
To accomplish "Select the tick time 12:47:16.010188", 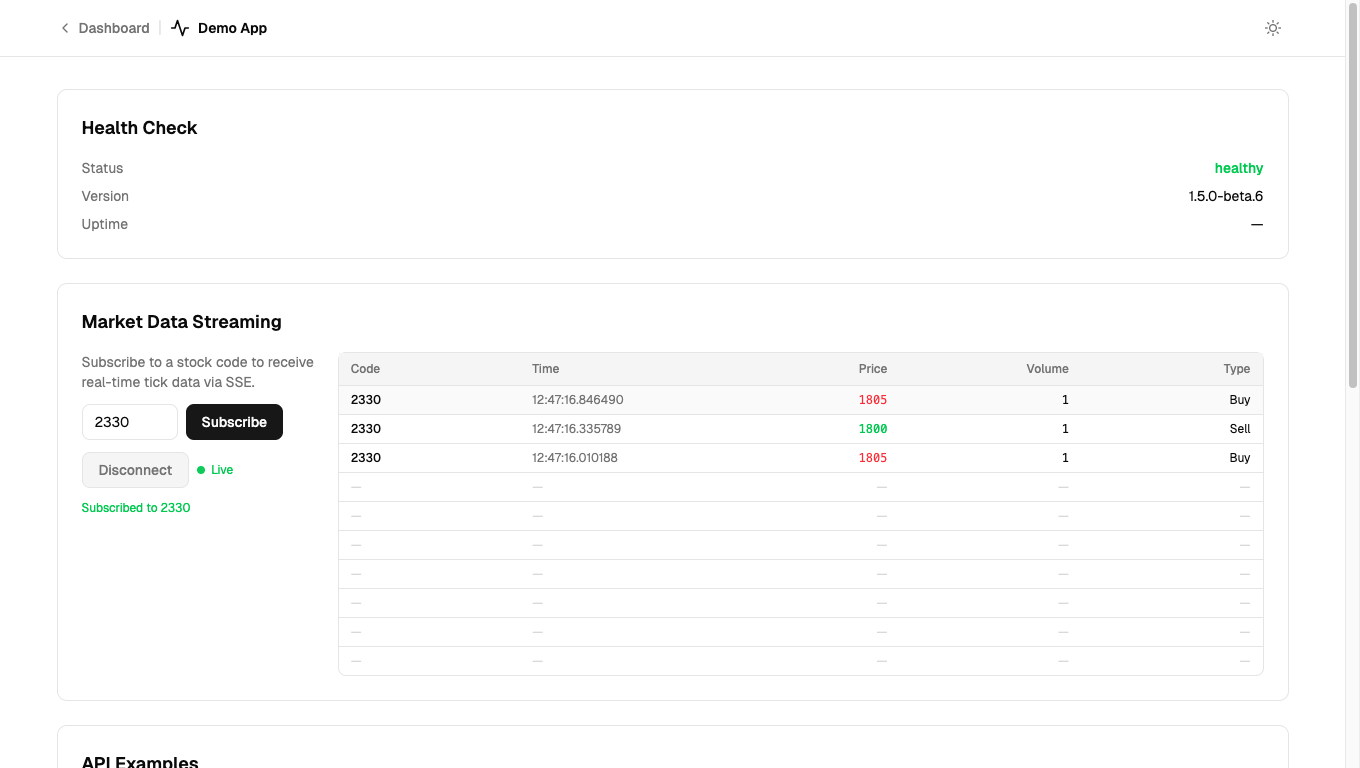I will pos(575,458).
